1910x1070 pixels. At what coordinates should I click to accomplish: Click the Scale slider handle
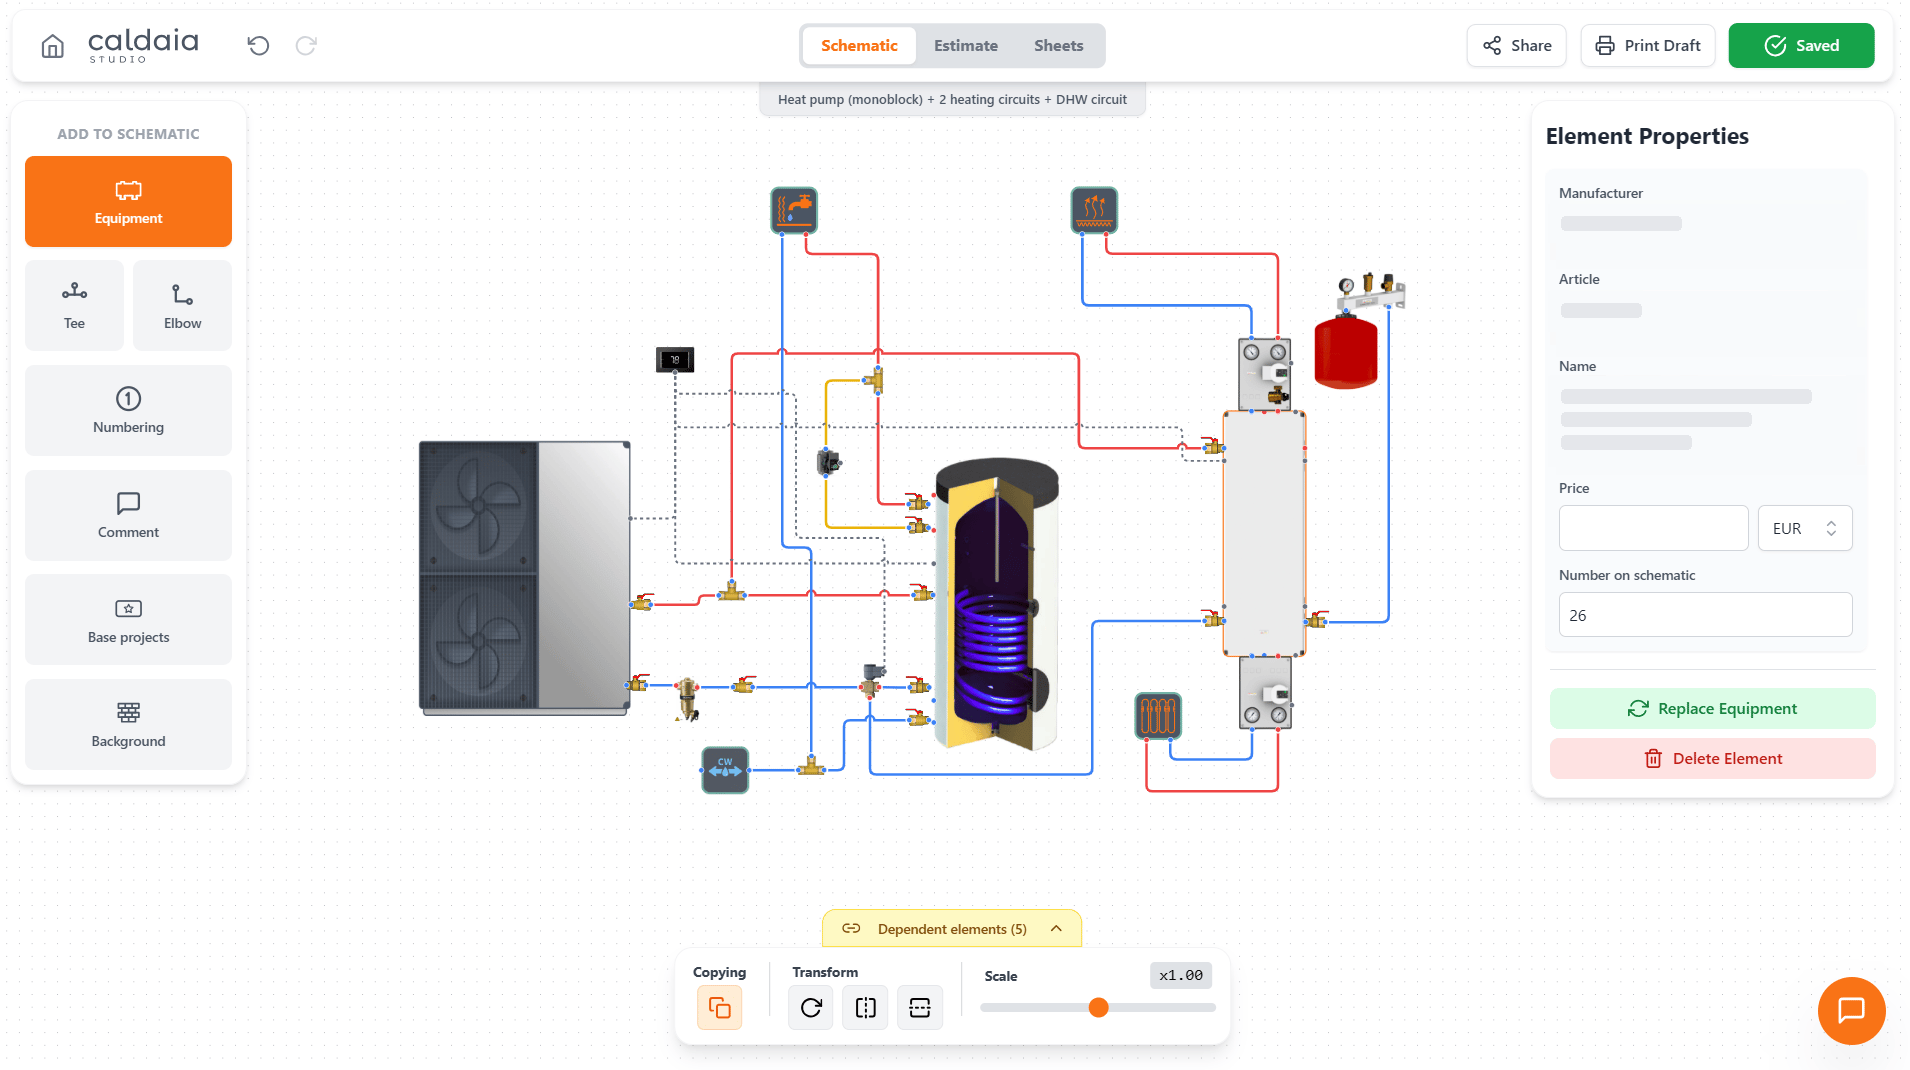(x=1098, y=1007)
